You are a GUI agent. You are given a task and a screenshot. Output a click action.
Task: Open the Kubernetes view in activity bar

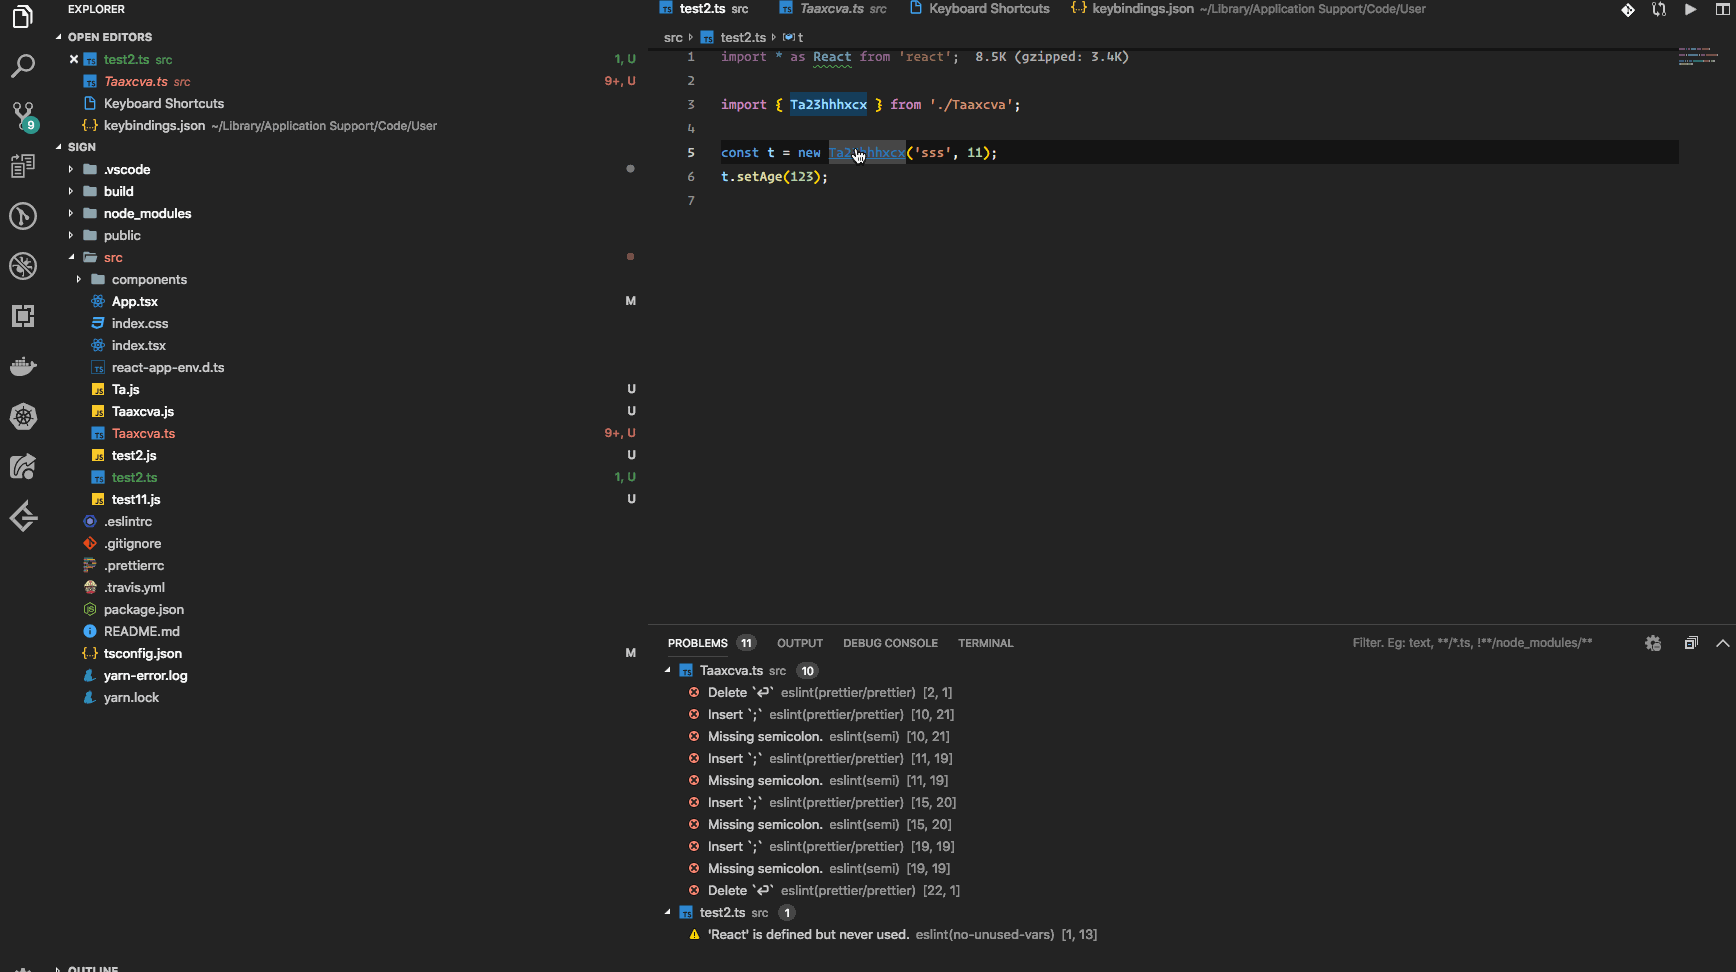pyautogui.click(x=23, y=416)
